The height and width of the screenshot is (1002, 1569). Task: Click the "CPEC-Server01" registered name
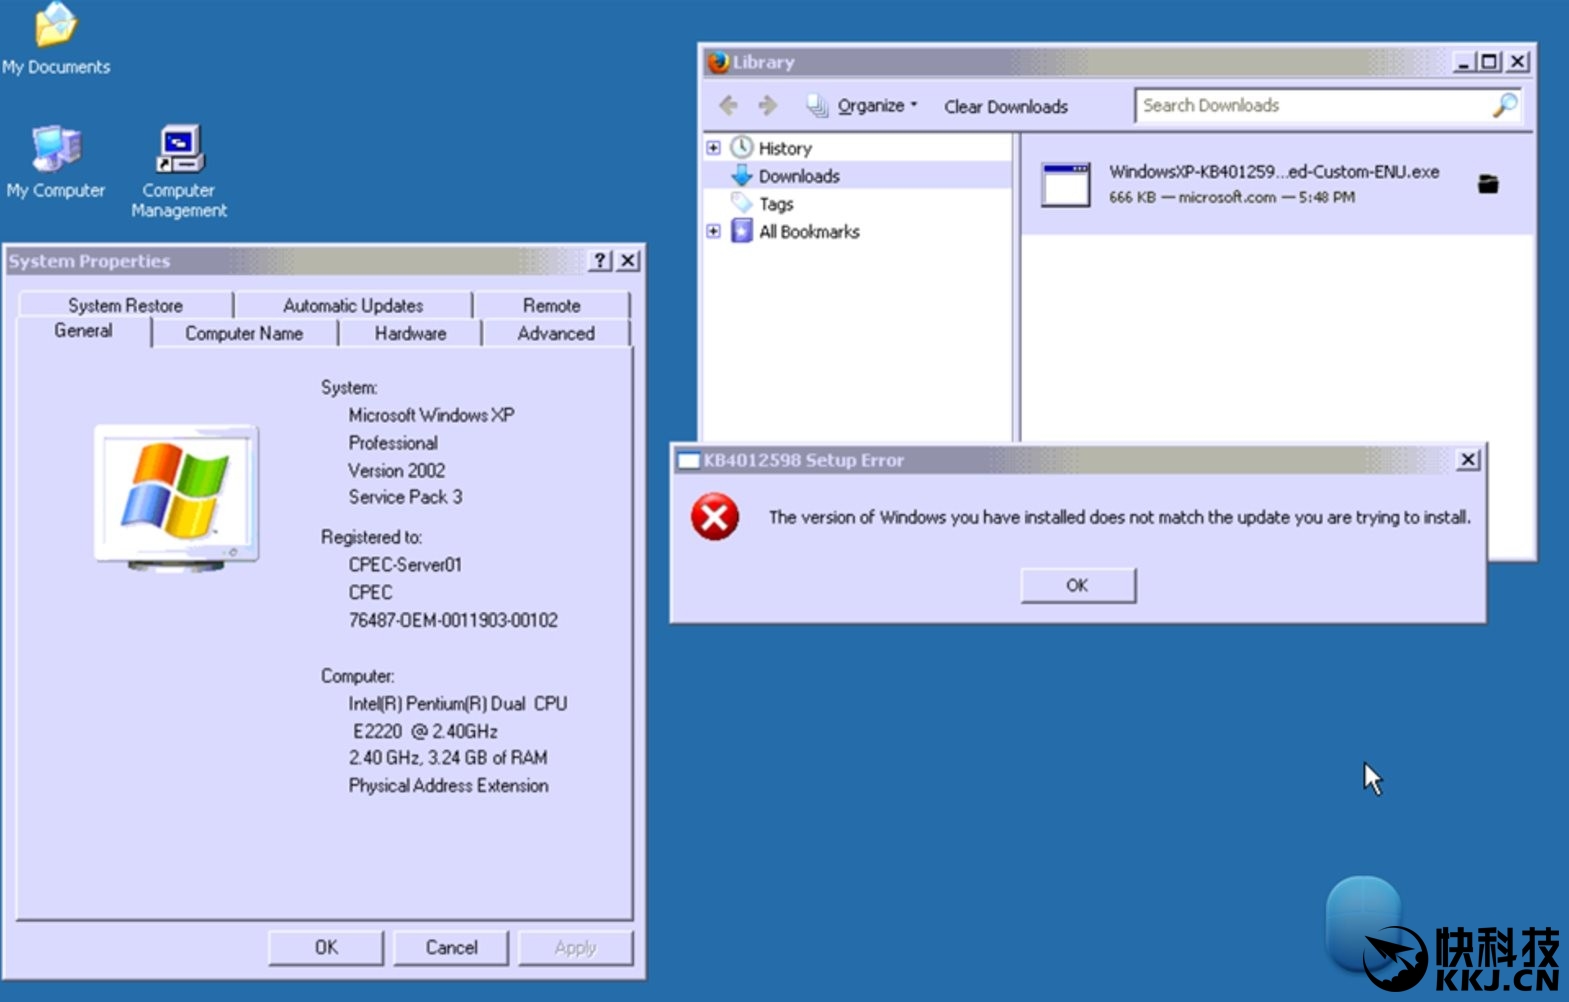coord(405,564)
